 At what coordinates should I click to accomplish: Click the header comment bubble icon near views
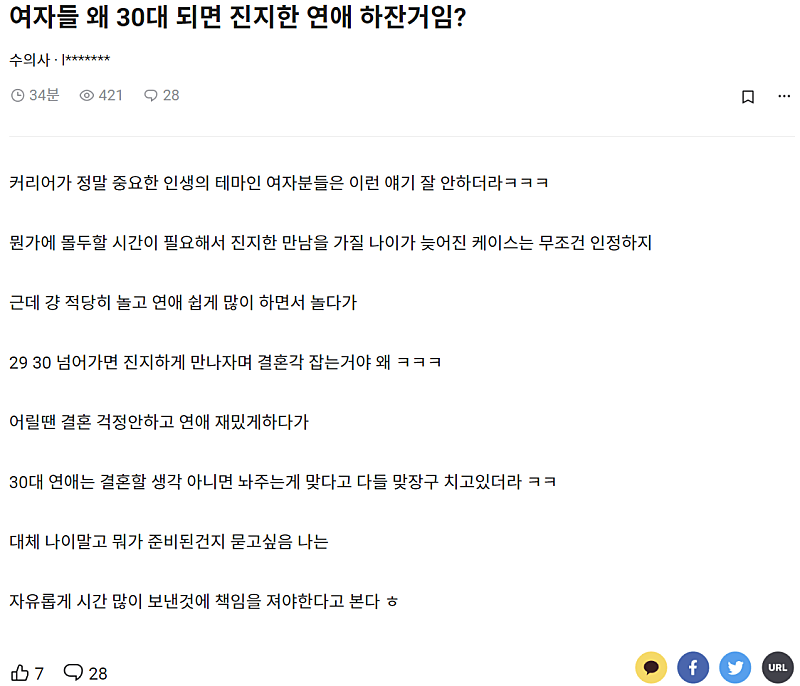[x=151, y=96]
